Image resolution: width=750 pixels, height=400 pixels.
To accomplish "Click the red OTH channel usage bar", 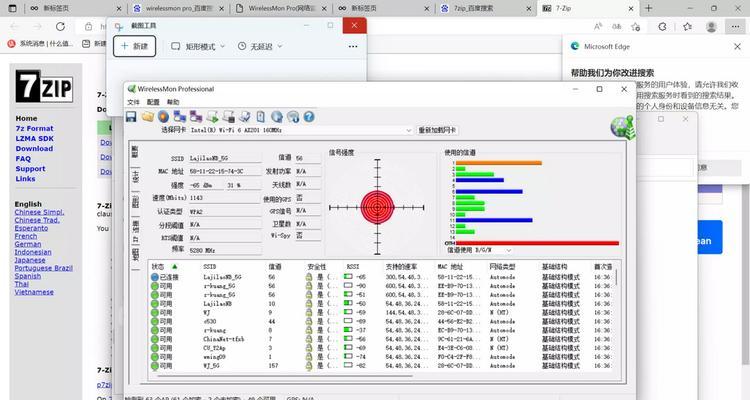I will coord(537,243).
